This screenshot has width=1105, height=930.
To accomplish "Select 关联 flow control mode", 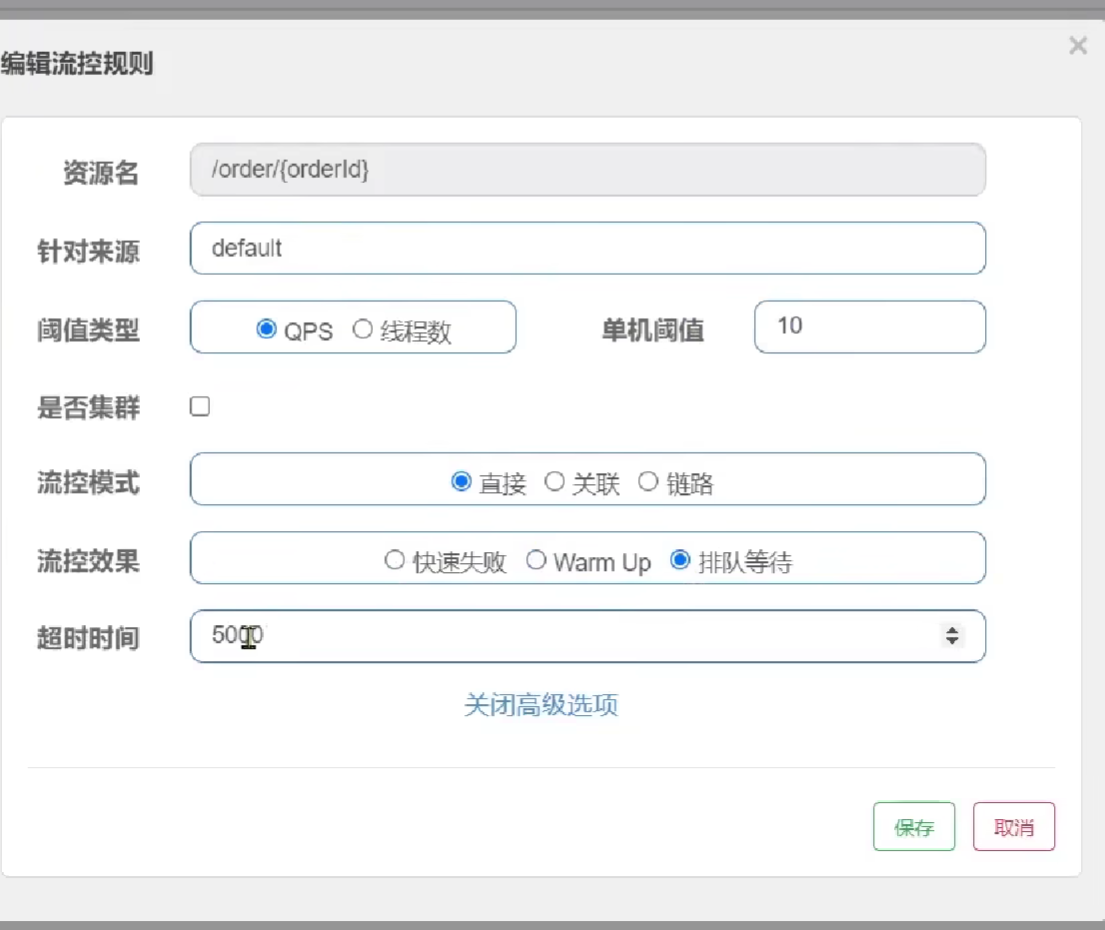I will (x=554, y=482).
